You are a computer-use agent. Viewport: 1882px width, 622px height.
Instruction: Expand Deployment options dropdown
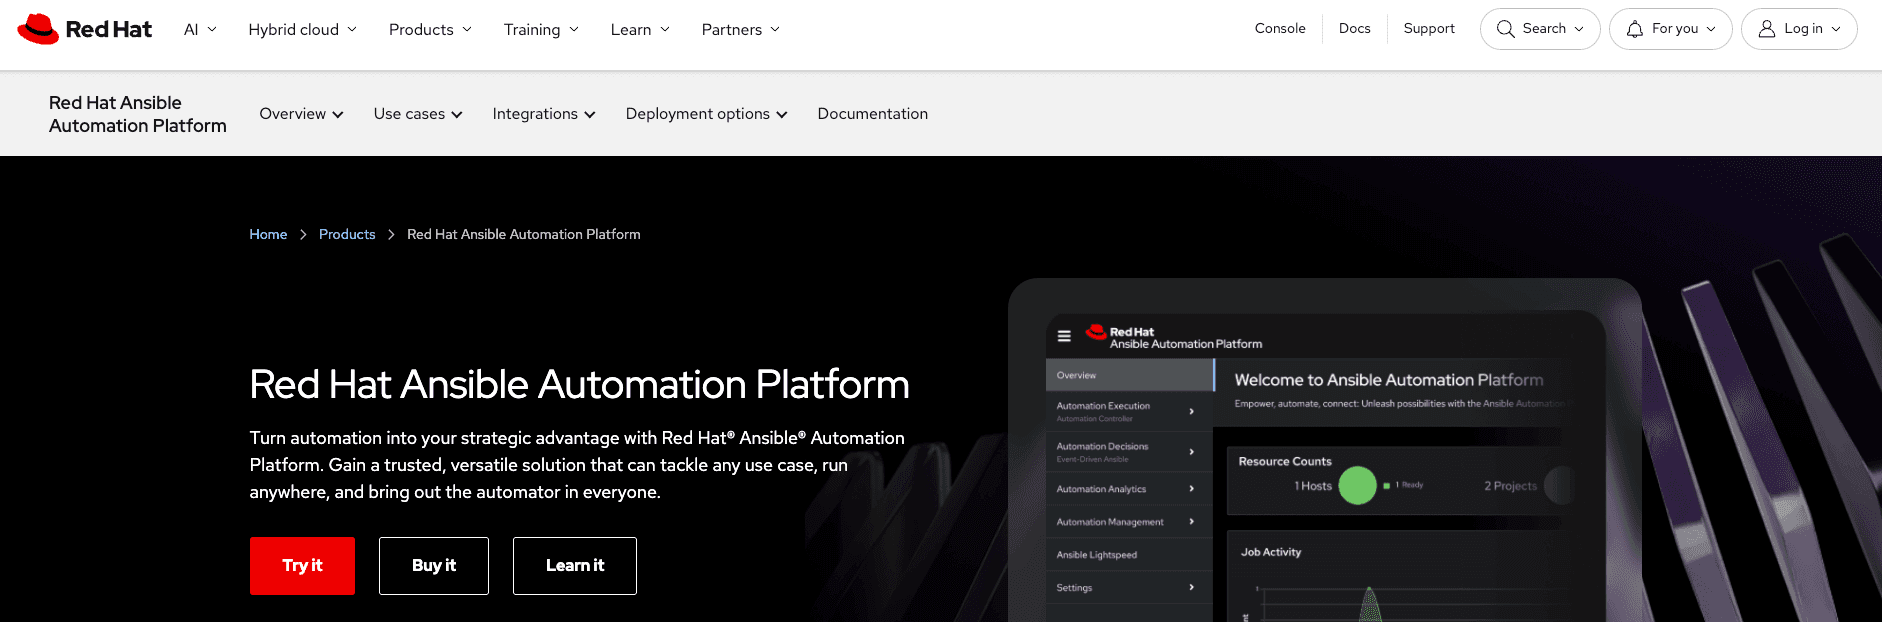pos(707,114)
